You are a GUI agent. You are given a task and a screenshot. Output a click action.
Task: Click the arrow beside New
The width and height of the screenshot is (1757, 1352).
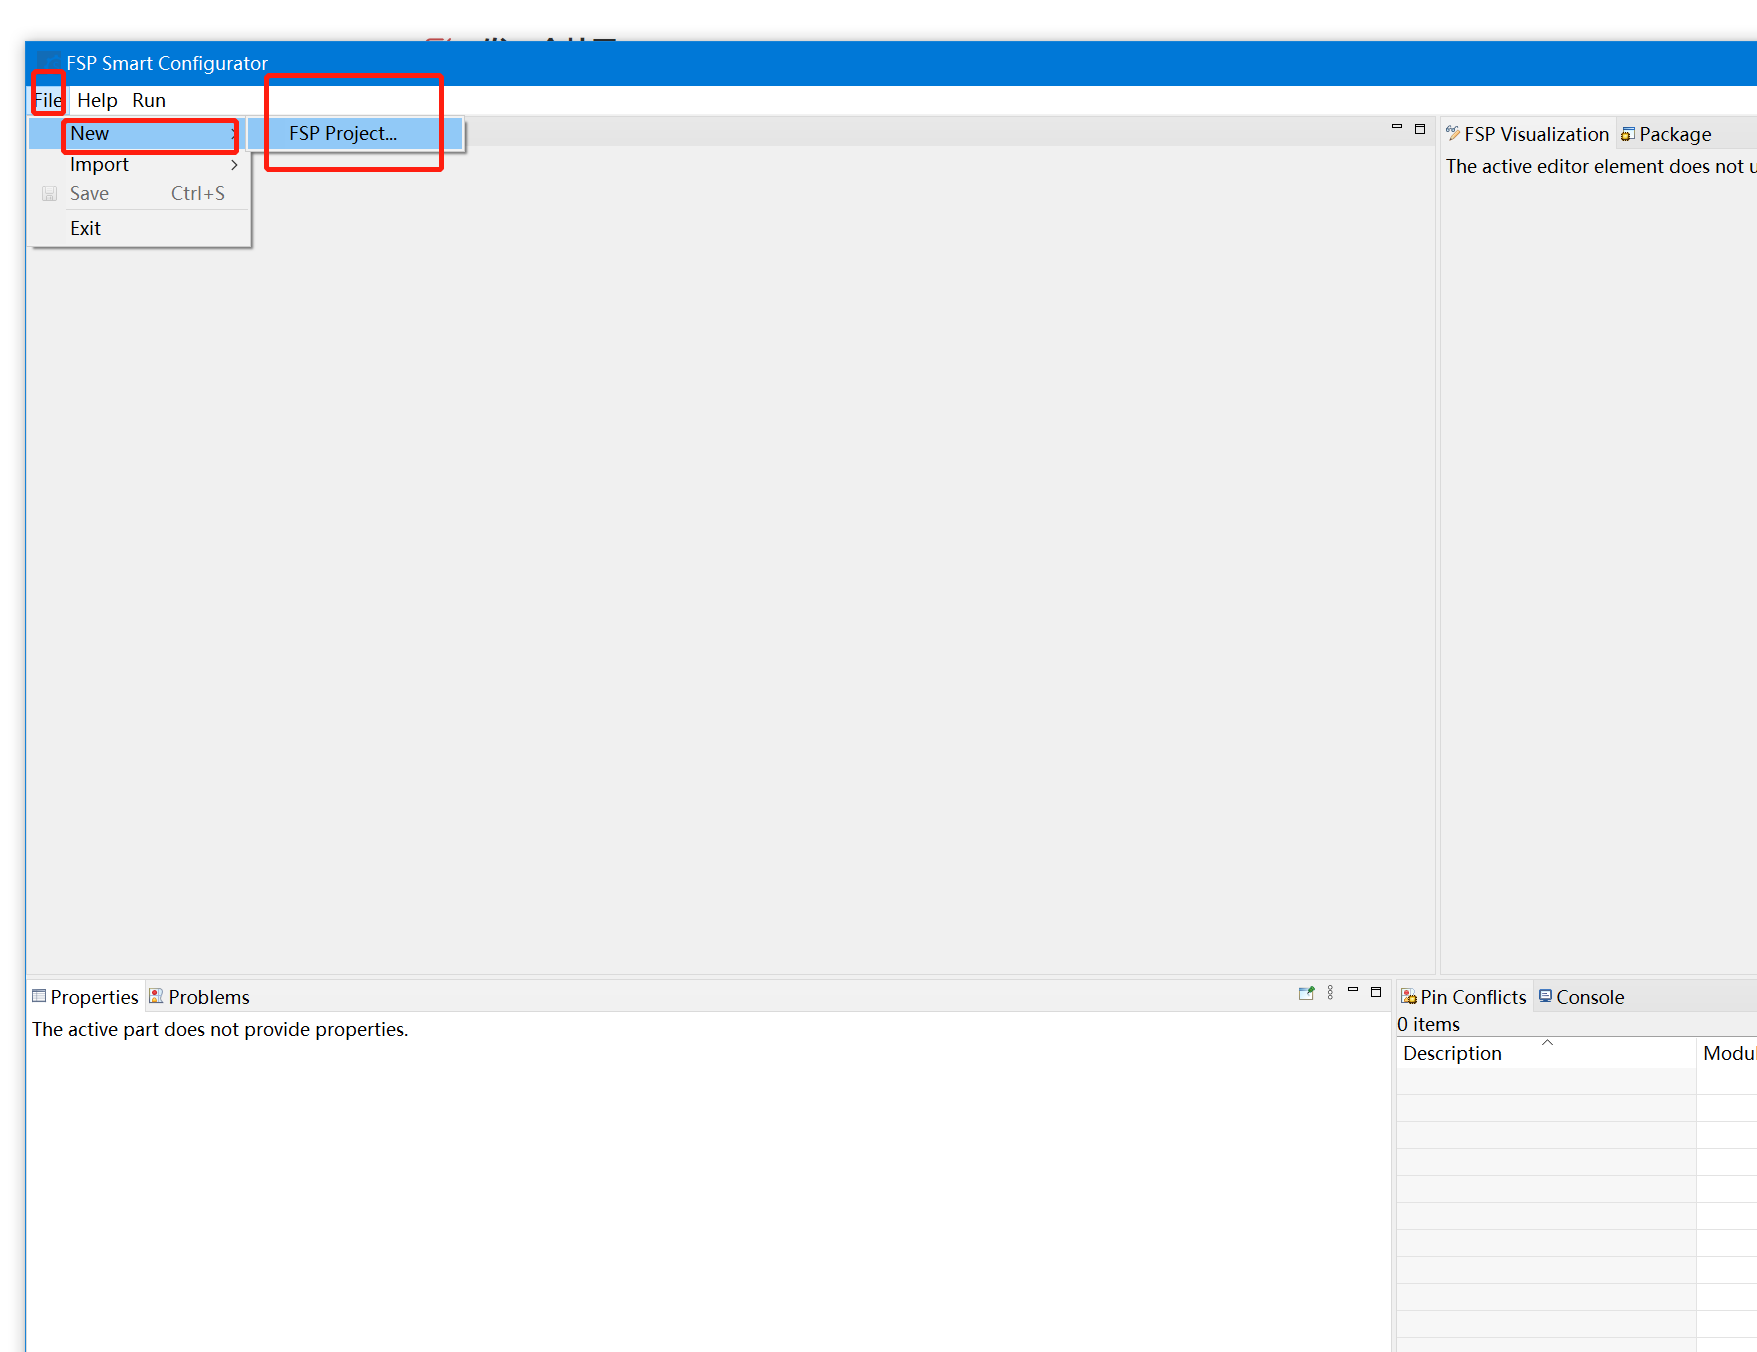[x=234, y=133]
